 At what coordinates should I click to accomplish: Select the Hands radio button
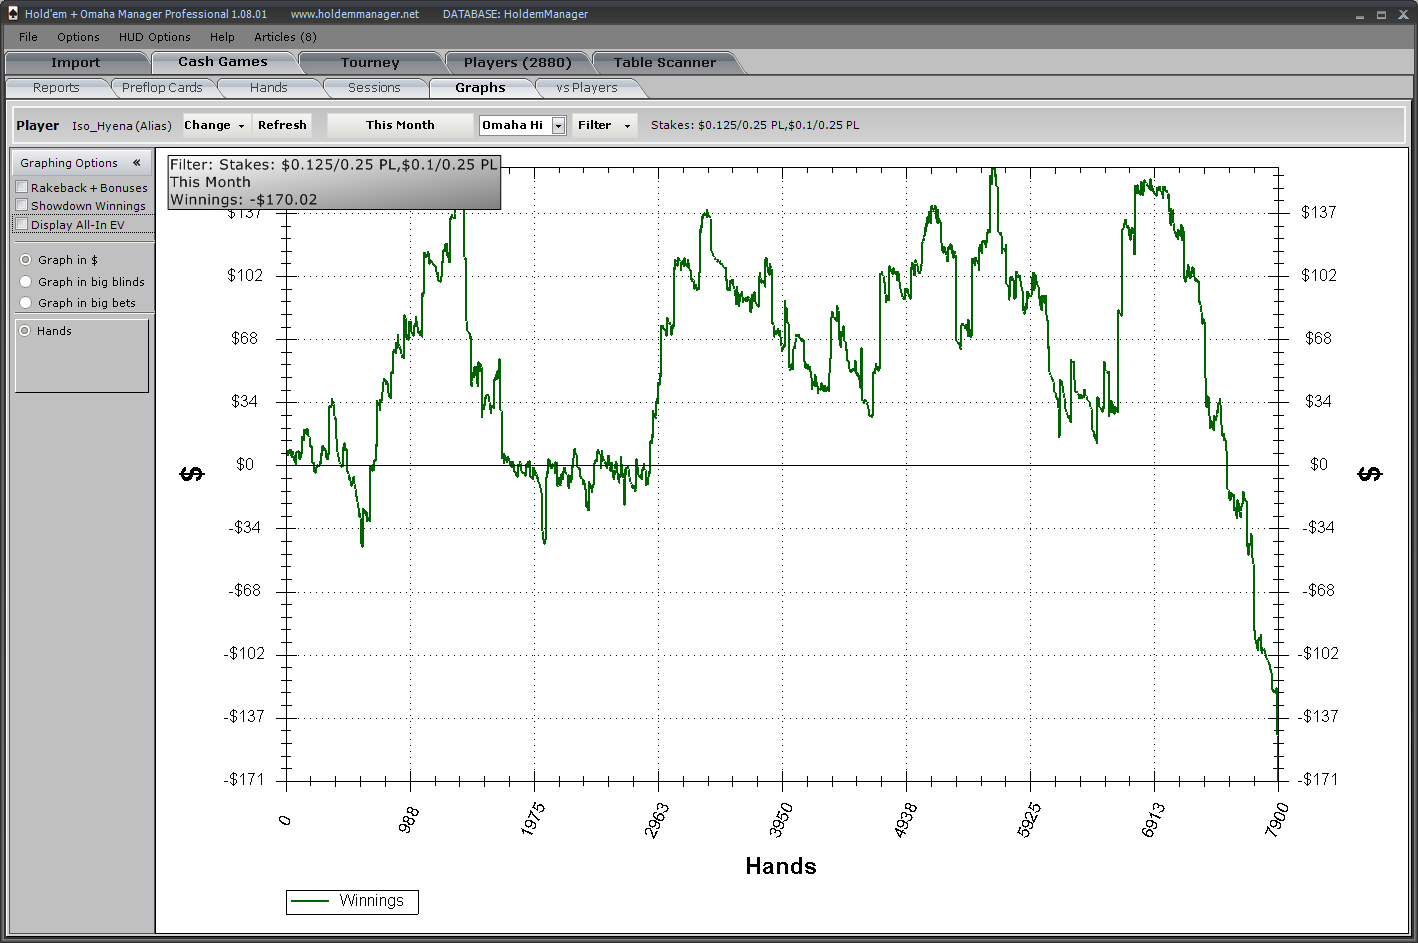(x=25, y=331)
